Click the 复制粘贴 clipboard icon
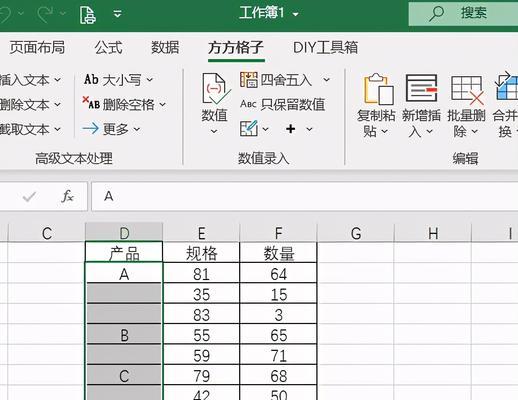 point(379,89)
